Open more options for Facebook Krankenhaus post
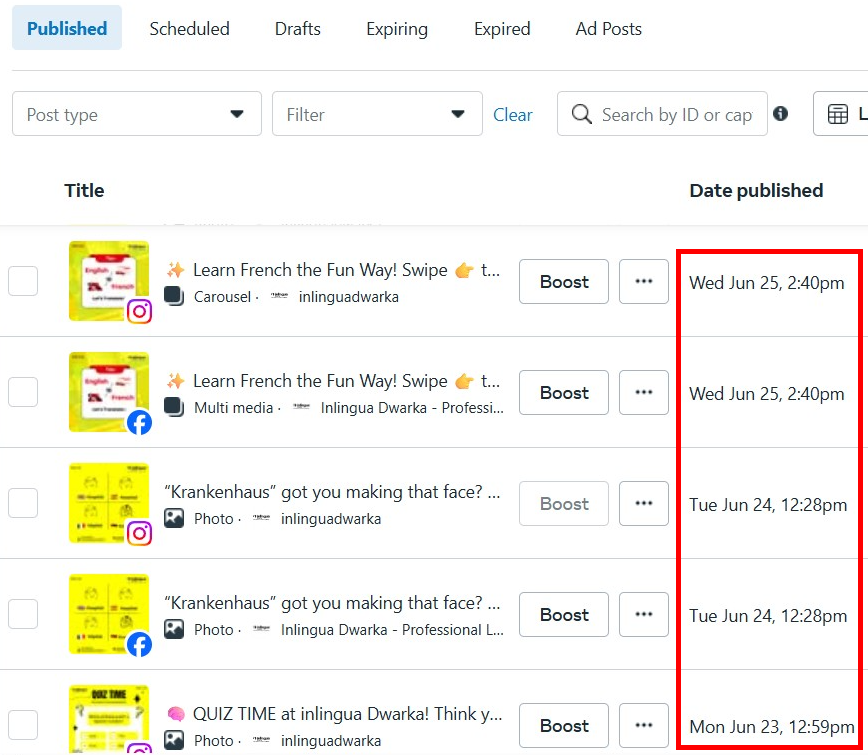This screenshot has width=868, height=755. (644, 614)
